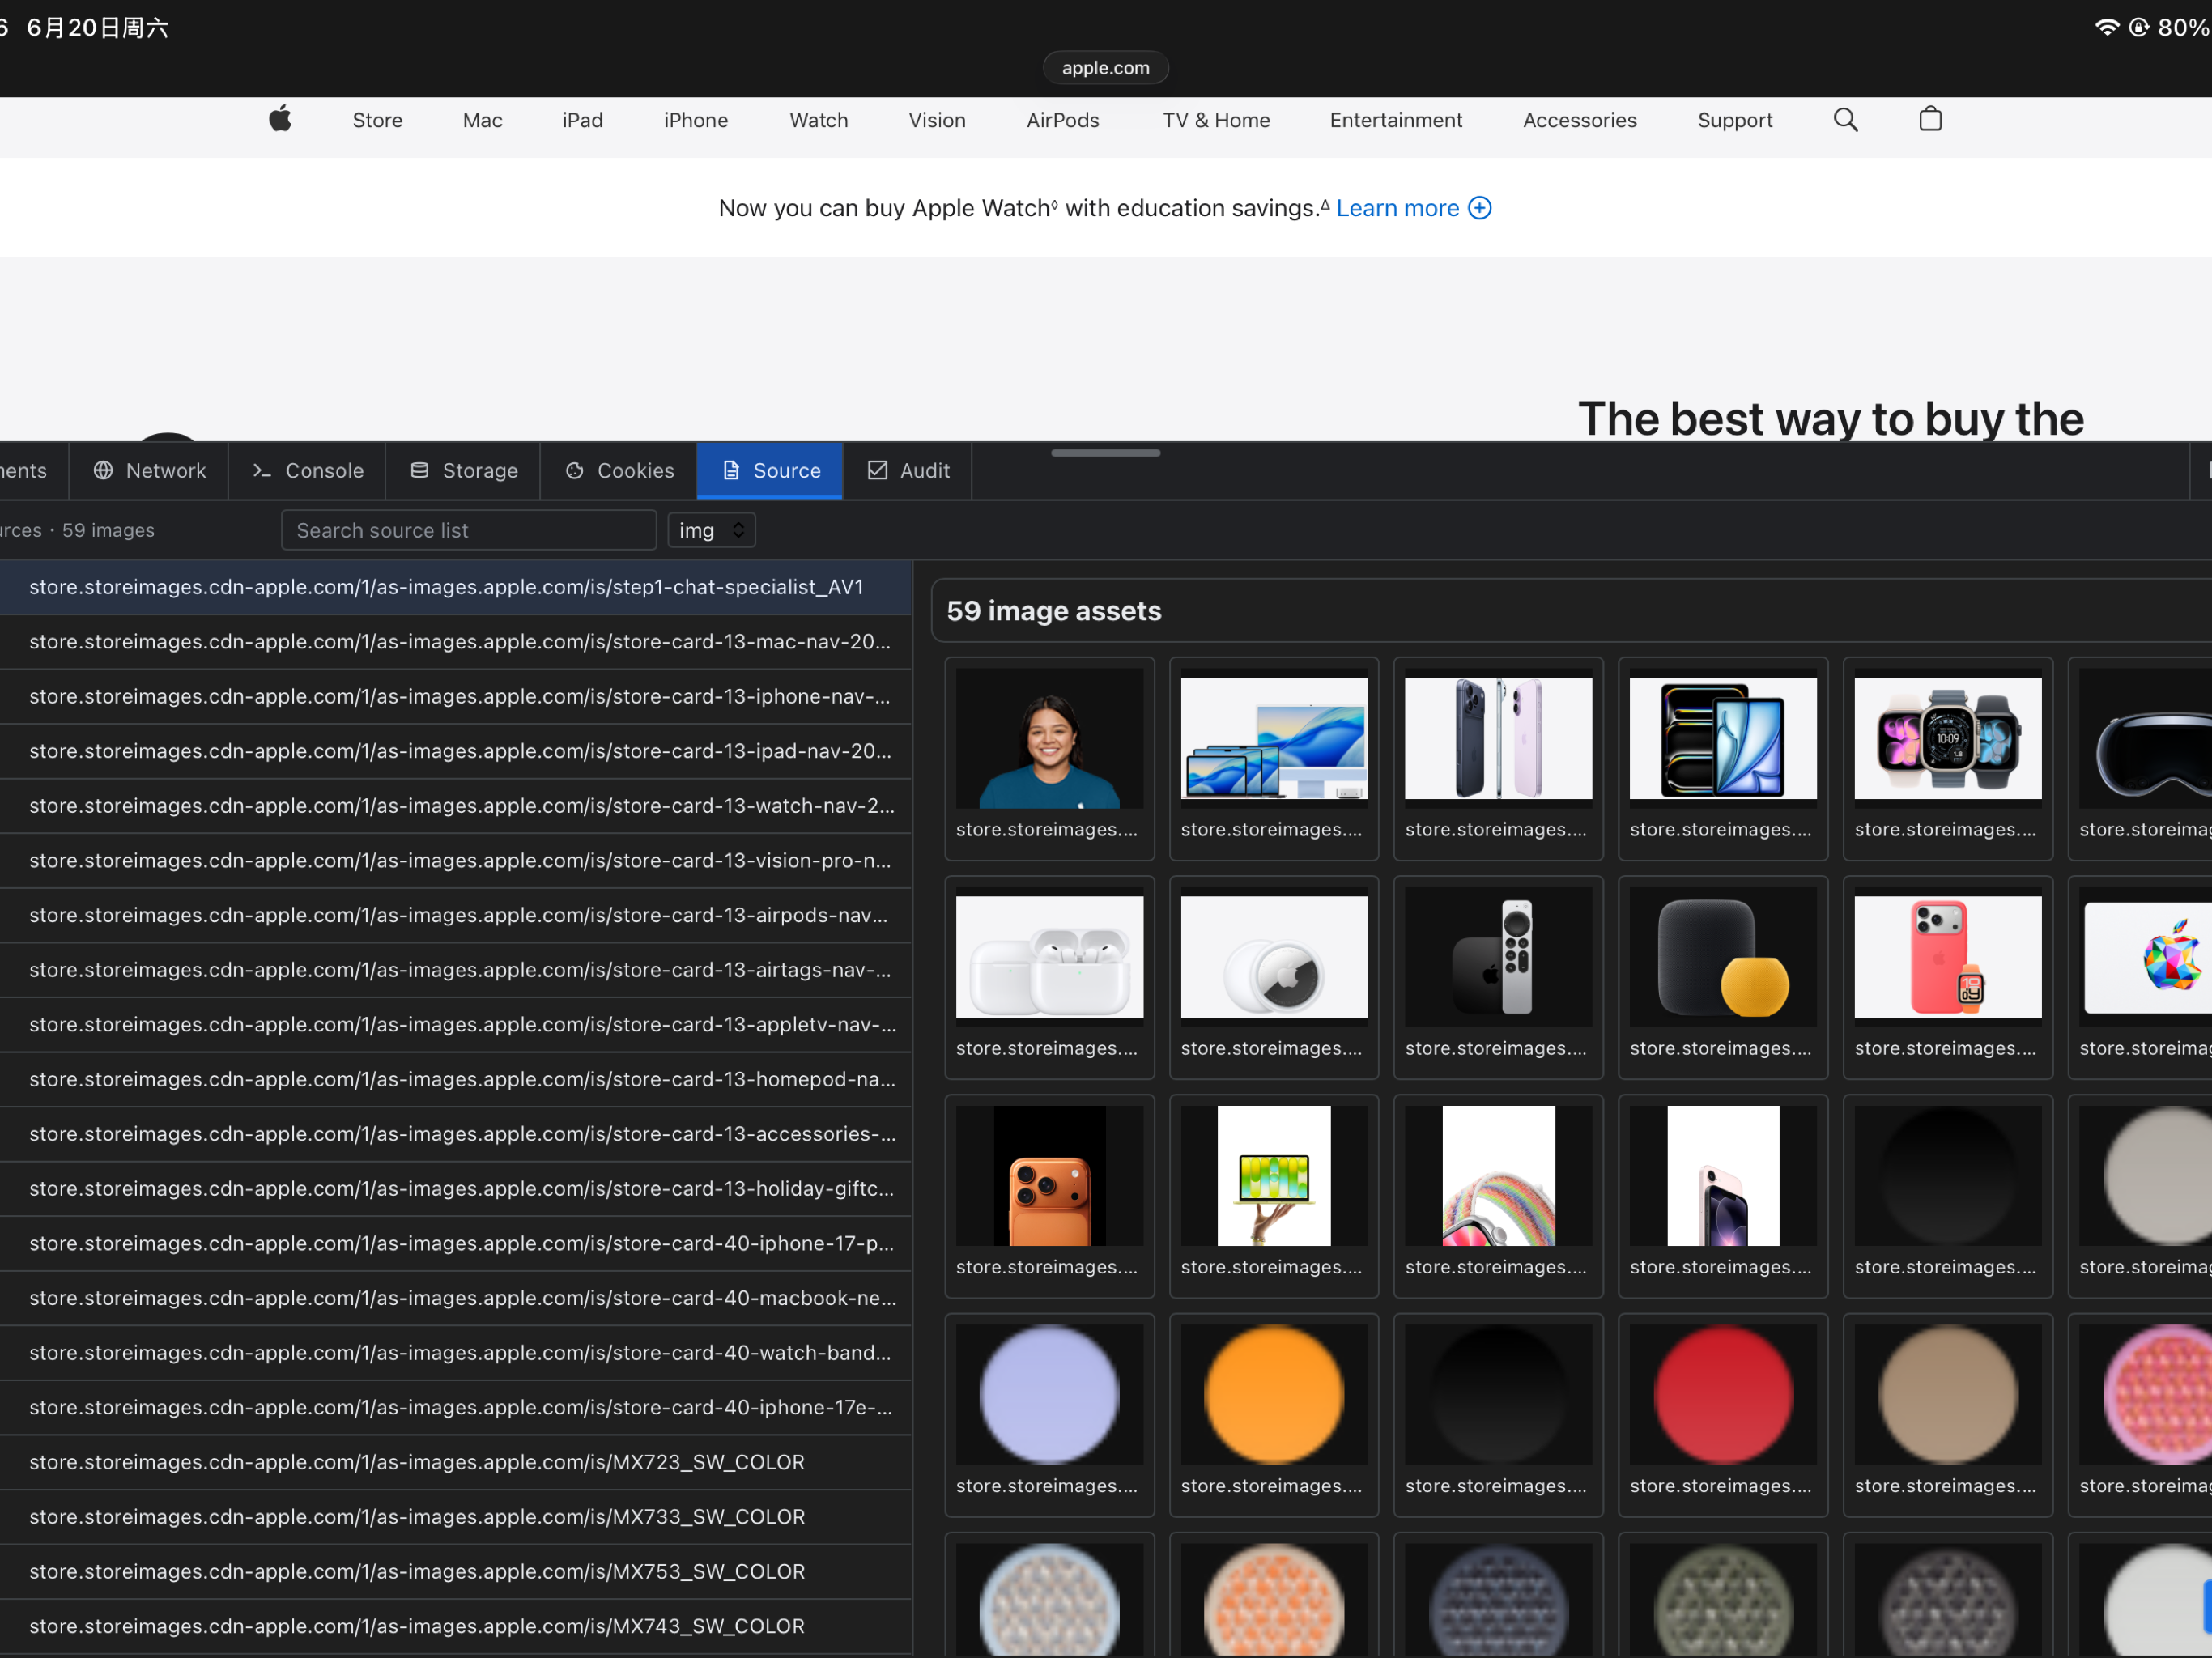Select the MX733_SW_COLOR source row

(x=456, y=1517)
